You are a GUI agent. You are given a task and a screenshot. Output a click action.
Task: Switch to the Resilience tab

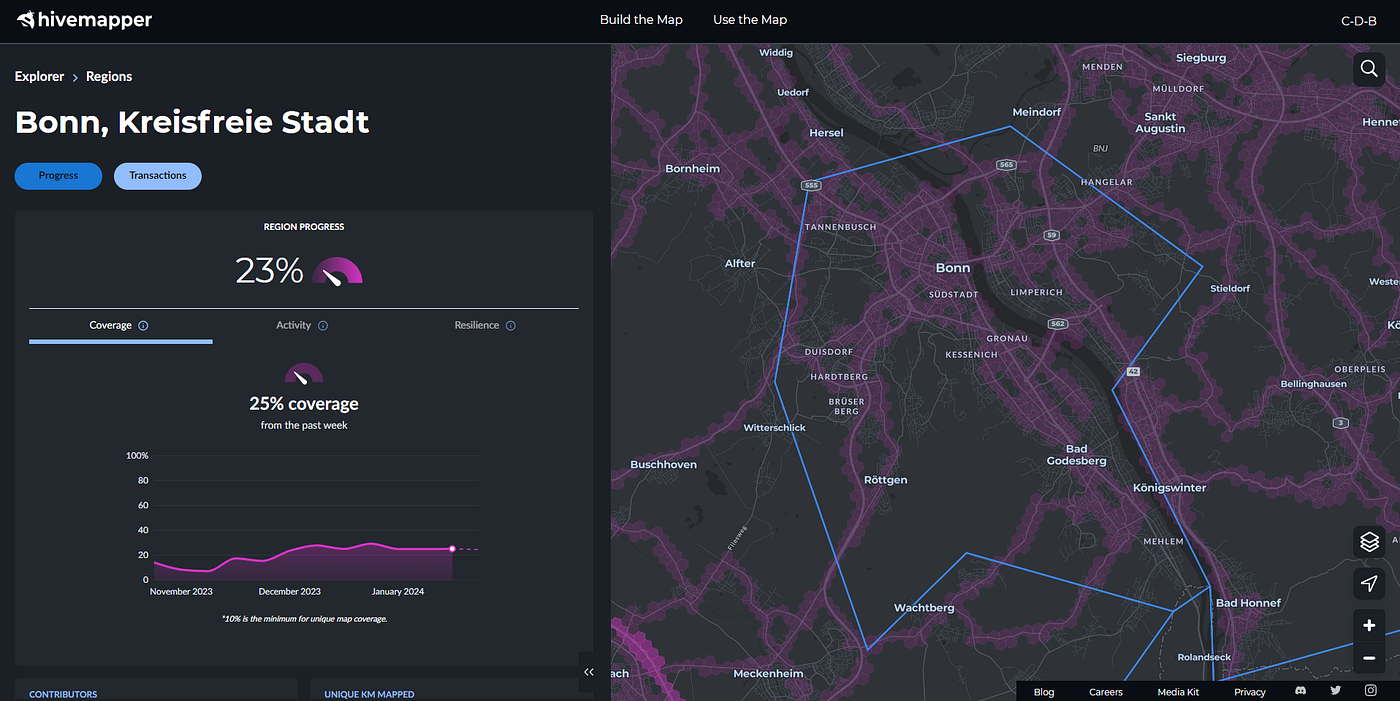click(x=485, y=326)
